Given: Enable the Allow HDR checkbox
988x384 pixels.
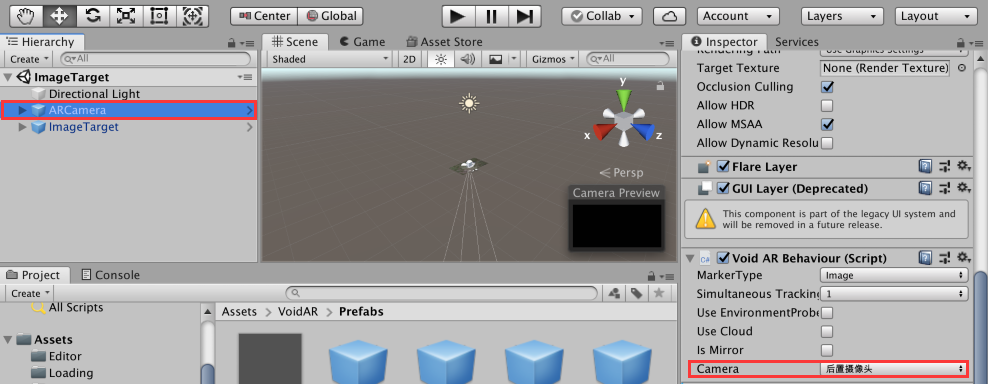Looking at the screenshot, I should click(x=827, y=105).
